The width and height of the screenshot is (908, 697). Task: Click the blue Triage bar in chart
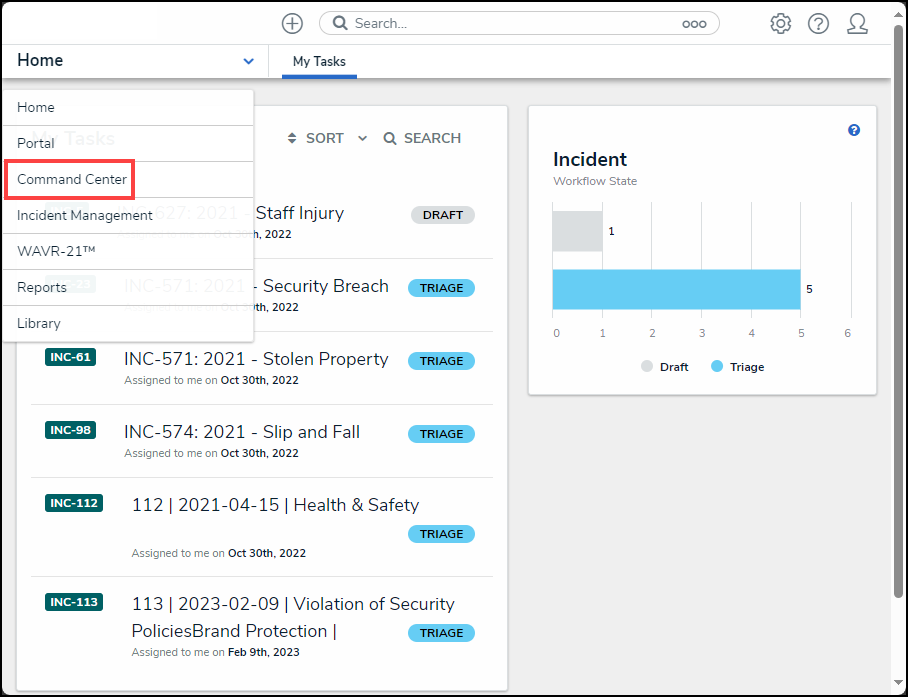pyautogui.click(x=676, y=289)
